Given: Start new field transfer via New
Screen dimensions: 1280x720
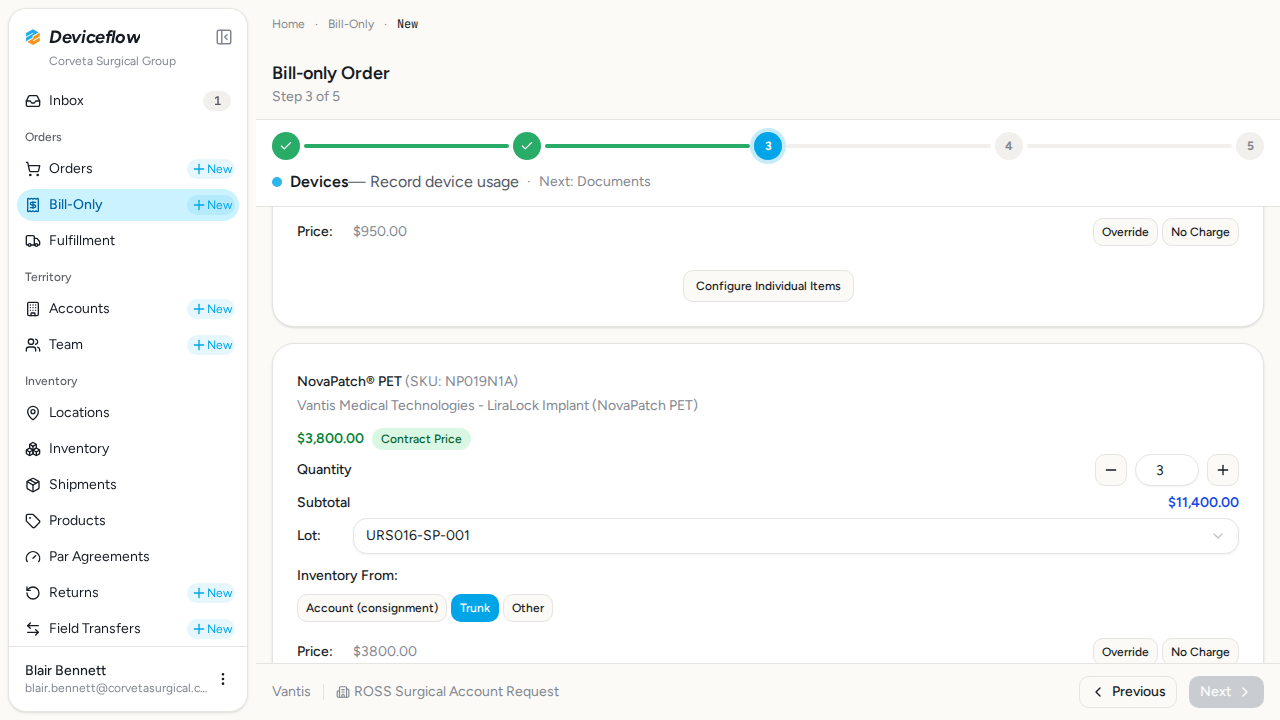Looking at the screenshot, I should click(212, 629).
